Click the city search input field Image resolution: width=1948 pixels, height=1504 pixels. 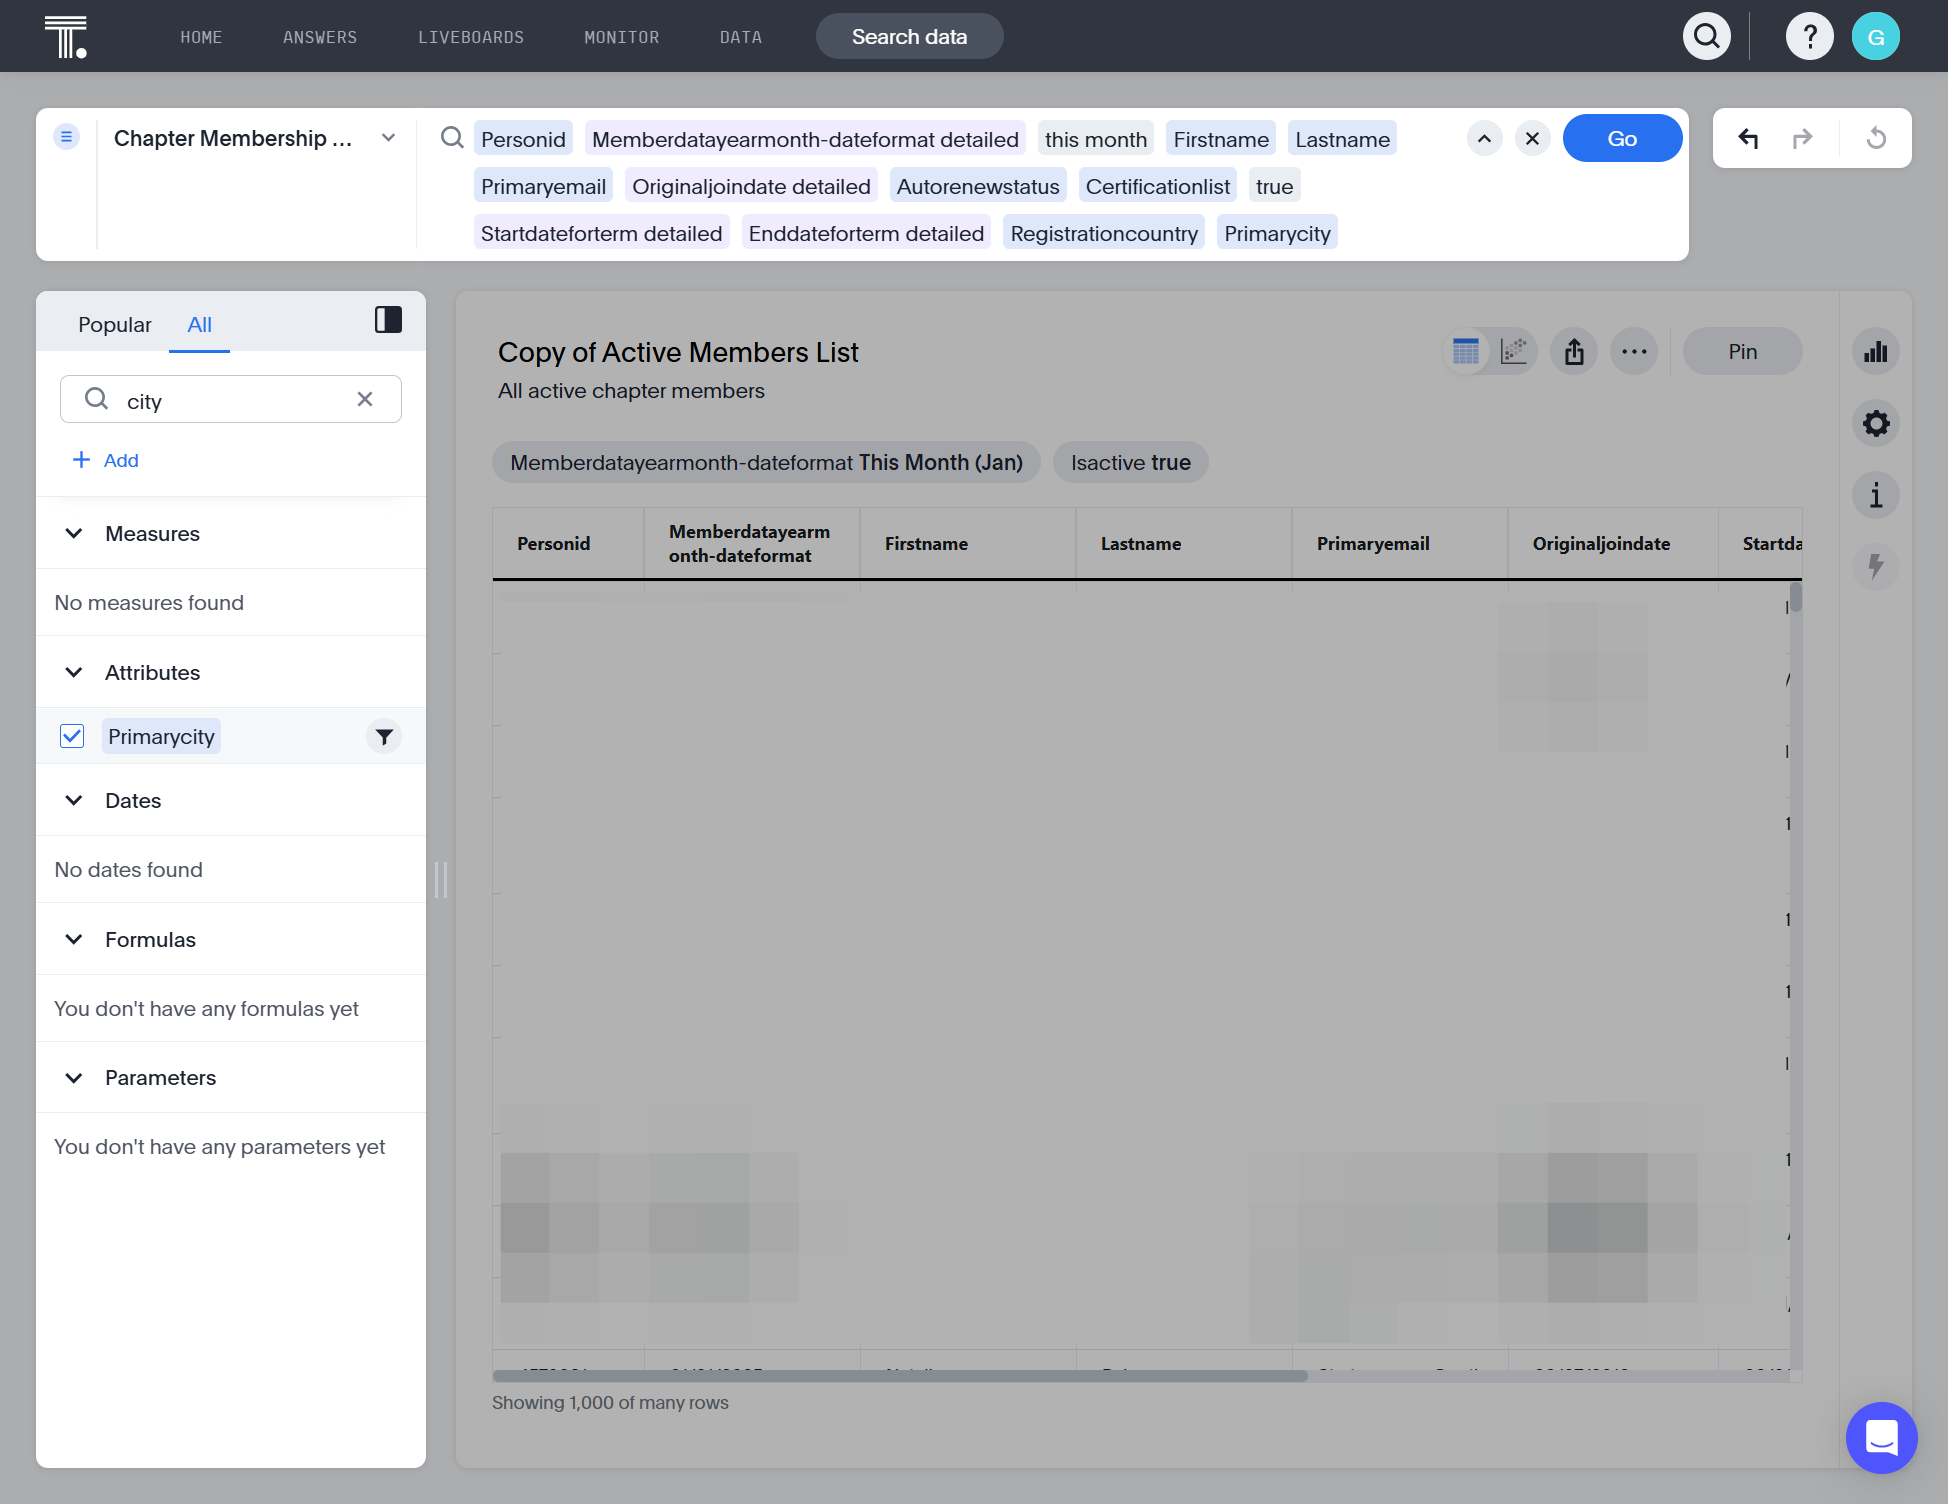click(x=231, y=400)
